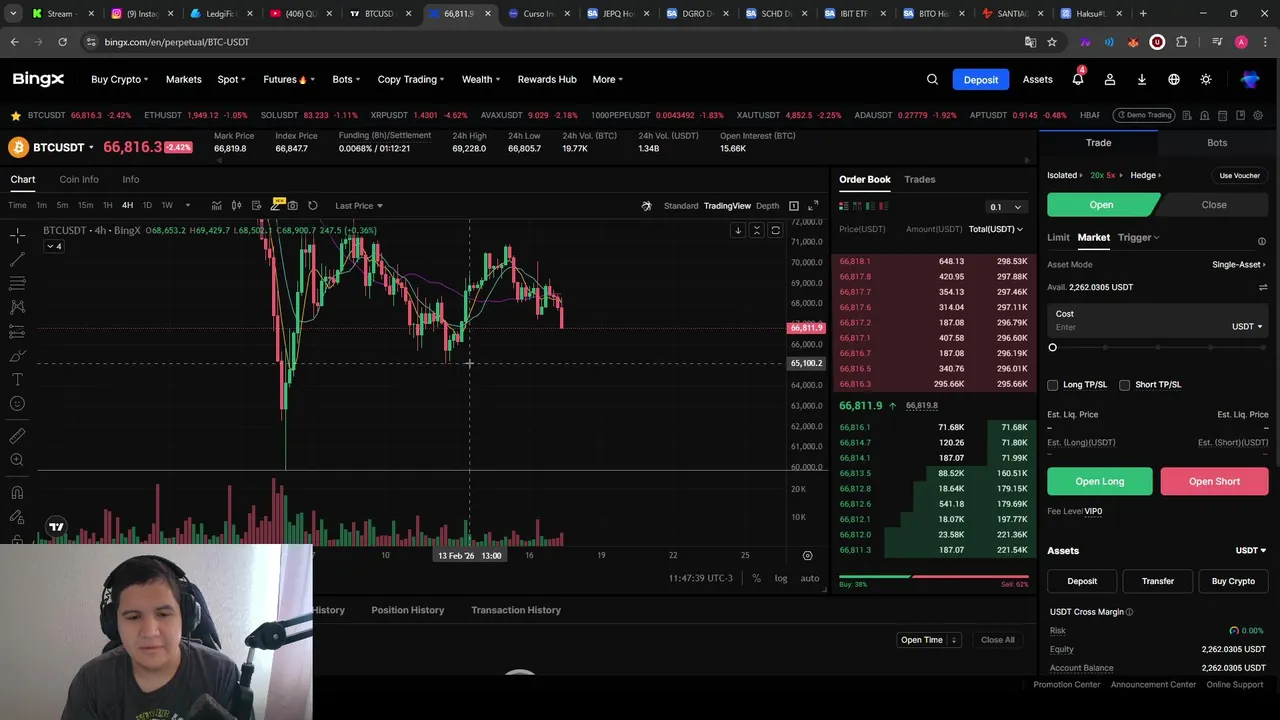Select the Open position toggle
Viewport: 1280px width, 720px height.
[1101, 205]
